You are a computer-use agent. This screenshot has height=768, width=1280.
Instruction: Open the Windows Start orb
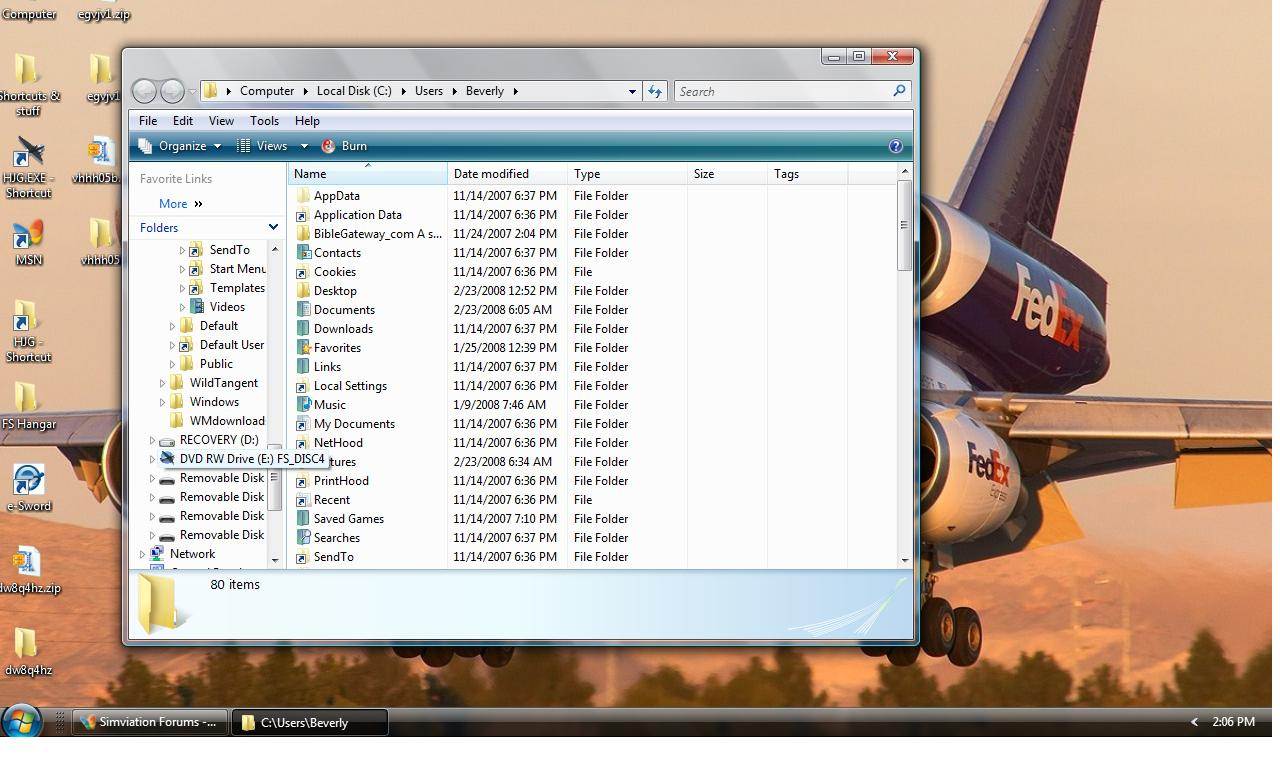click(22, 721)
